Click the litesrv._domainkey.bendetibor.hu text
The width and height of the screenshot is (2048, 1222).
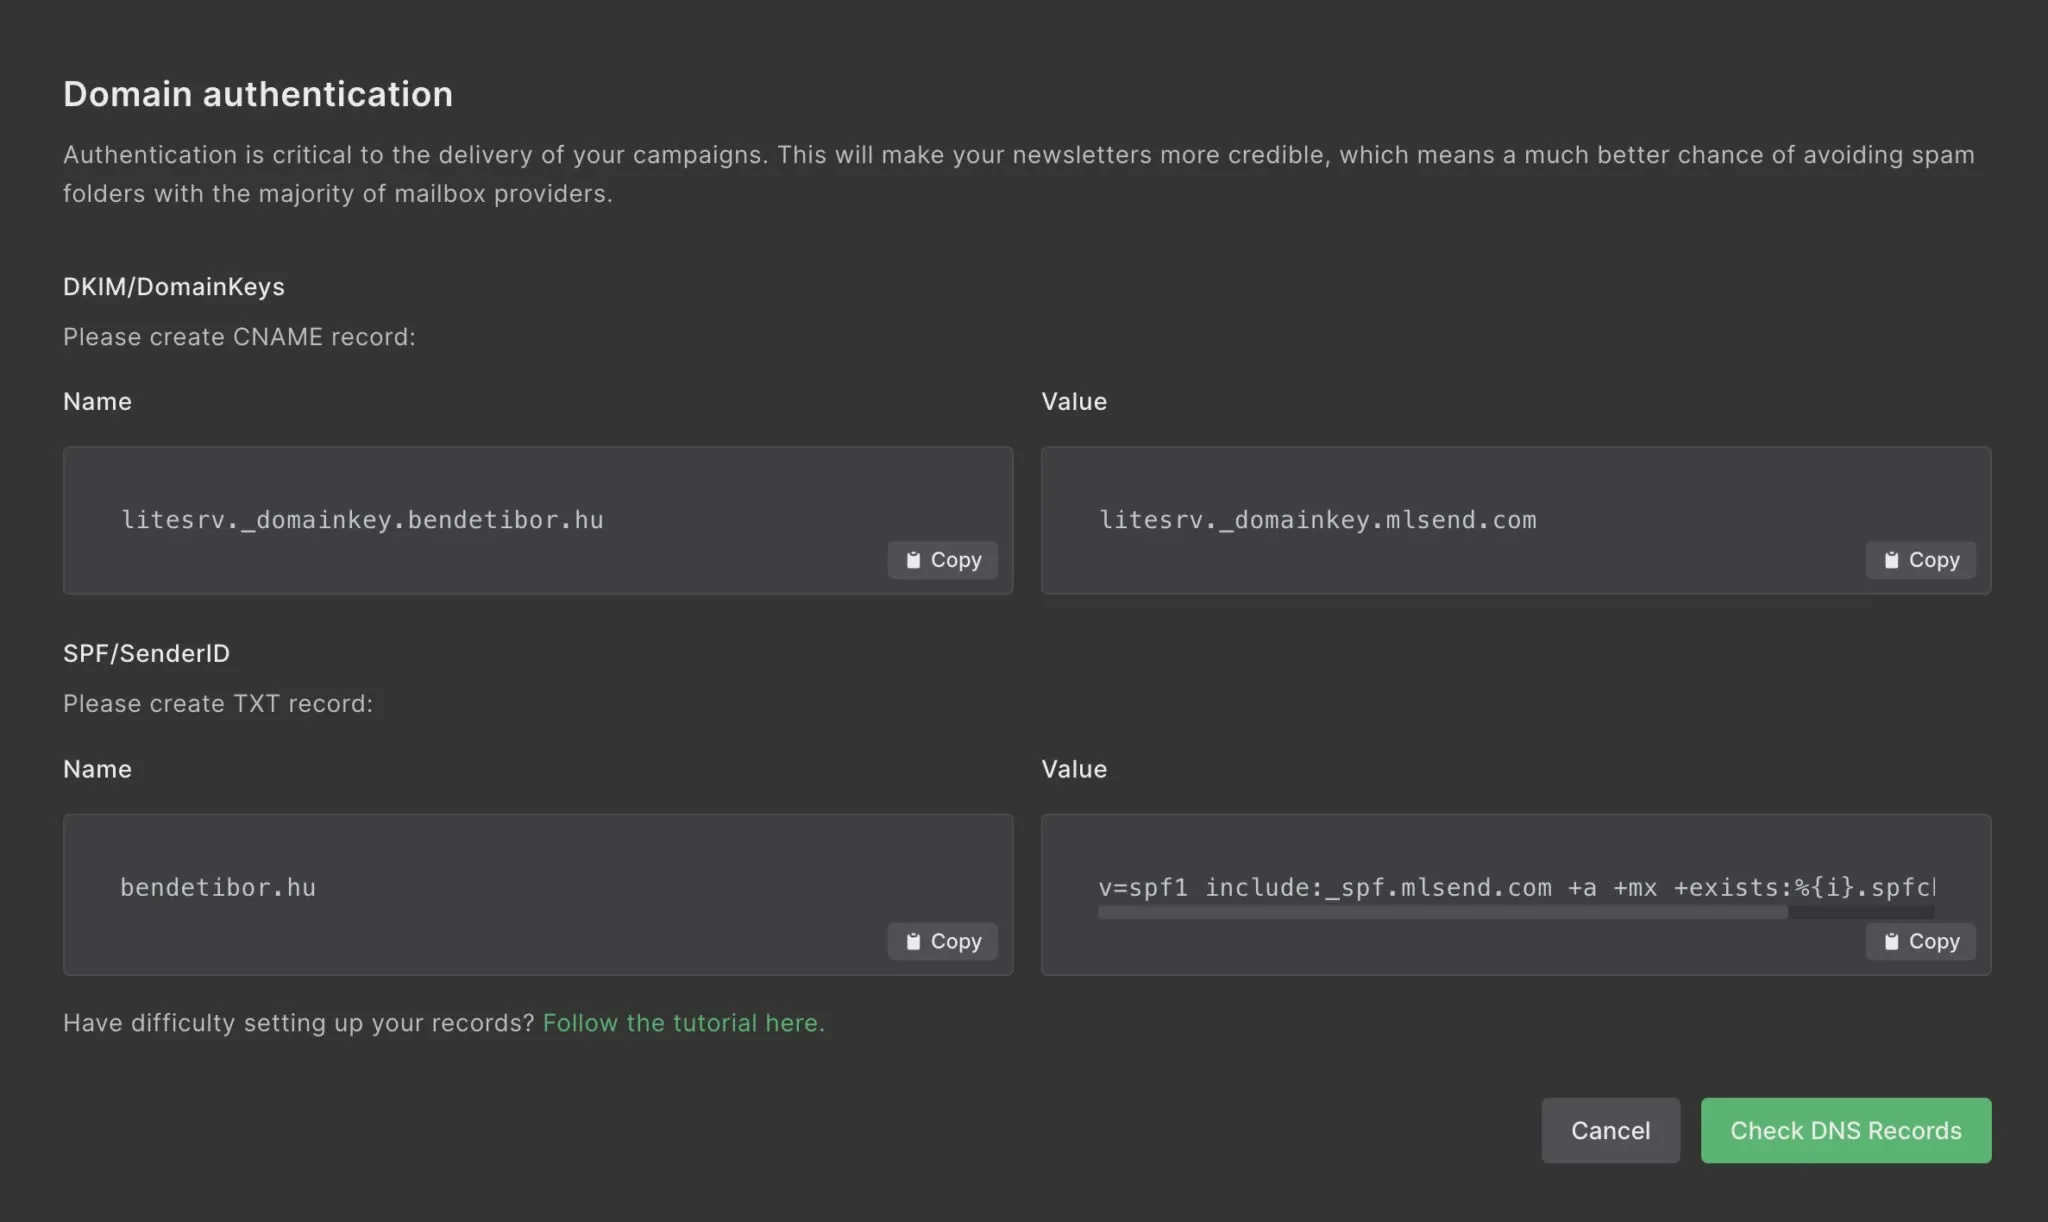click(x=362, y=520)
